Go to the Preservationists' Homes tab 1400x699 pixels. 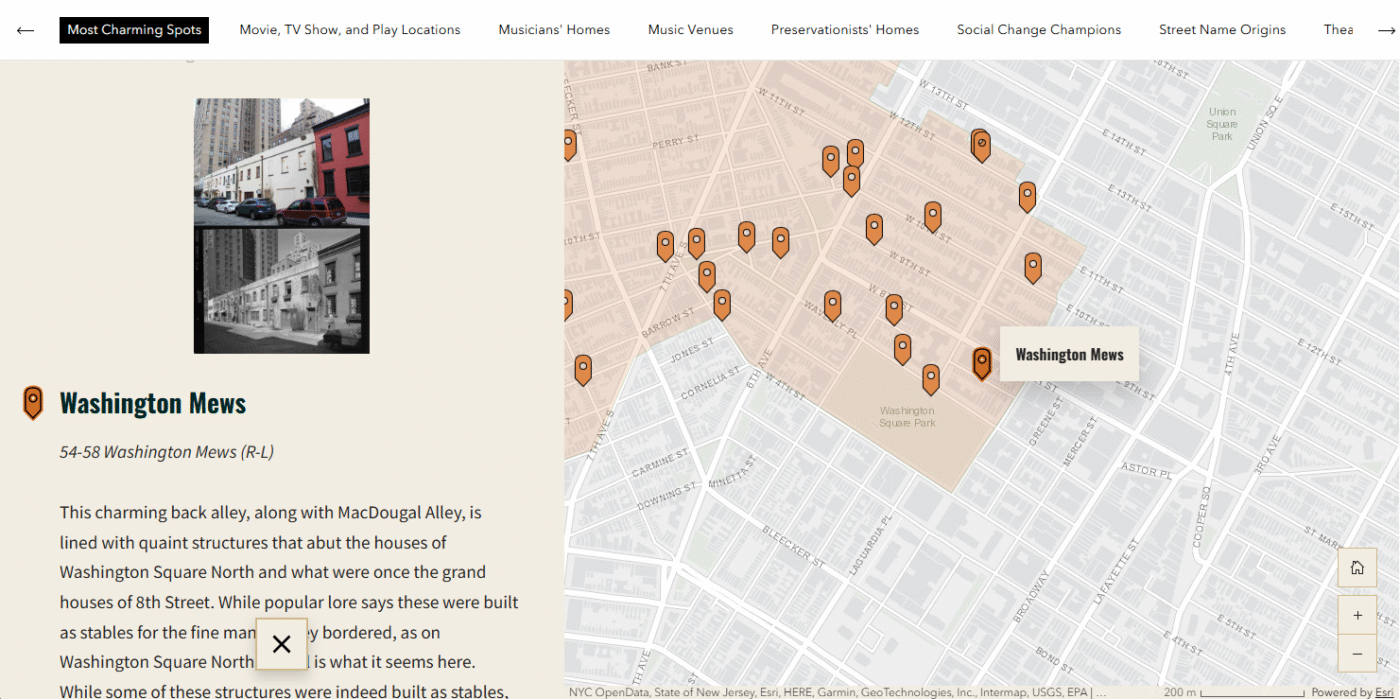click(845, 30)
